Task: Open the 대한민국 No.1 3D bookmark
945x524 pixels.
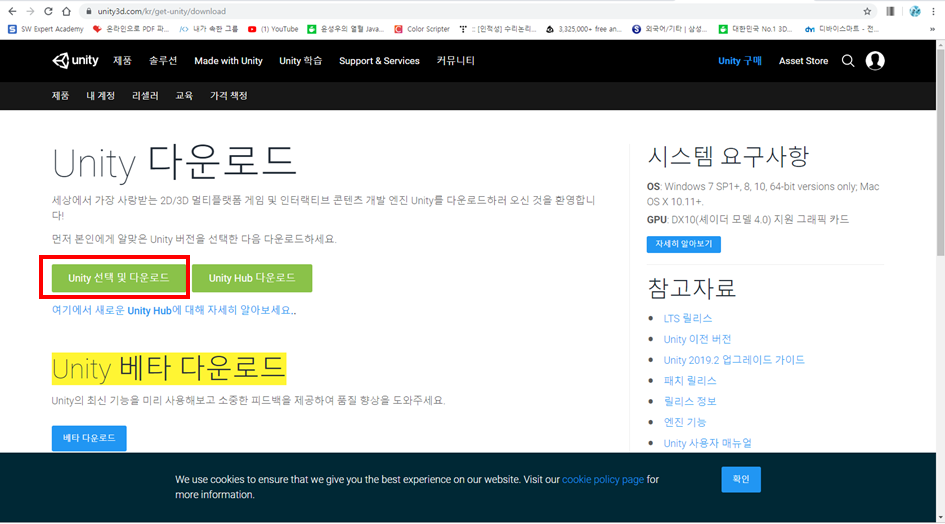Action: pyautogui.click(x=755, y=28)
